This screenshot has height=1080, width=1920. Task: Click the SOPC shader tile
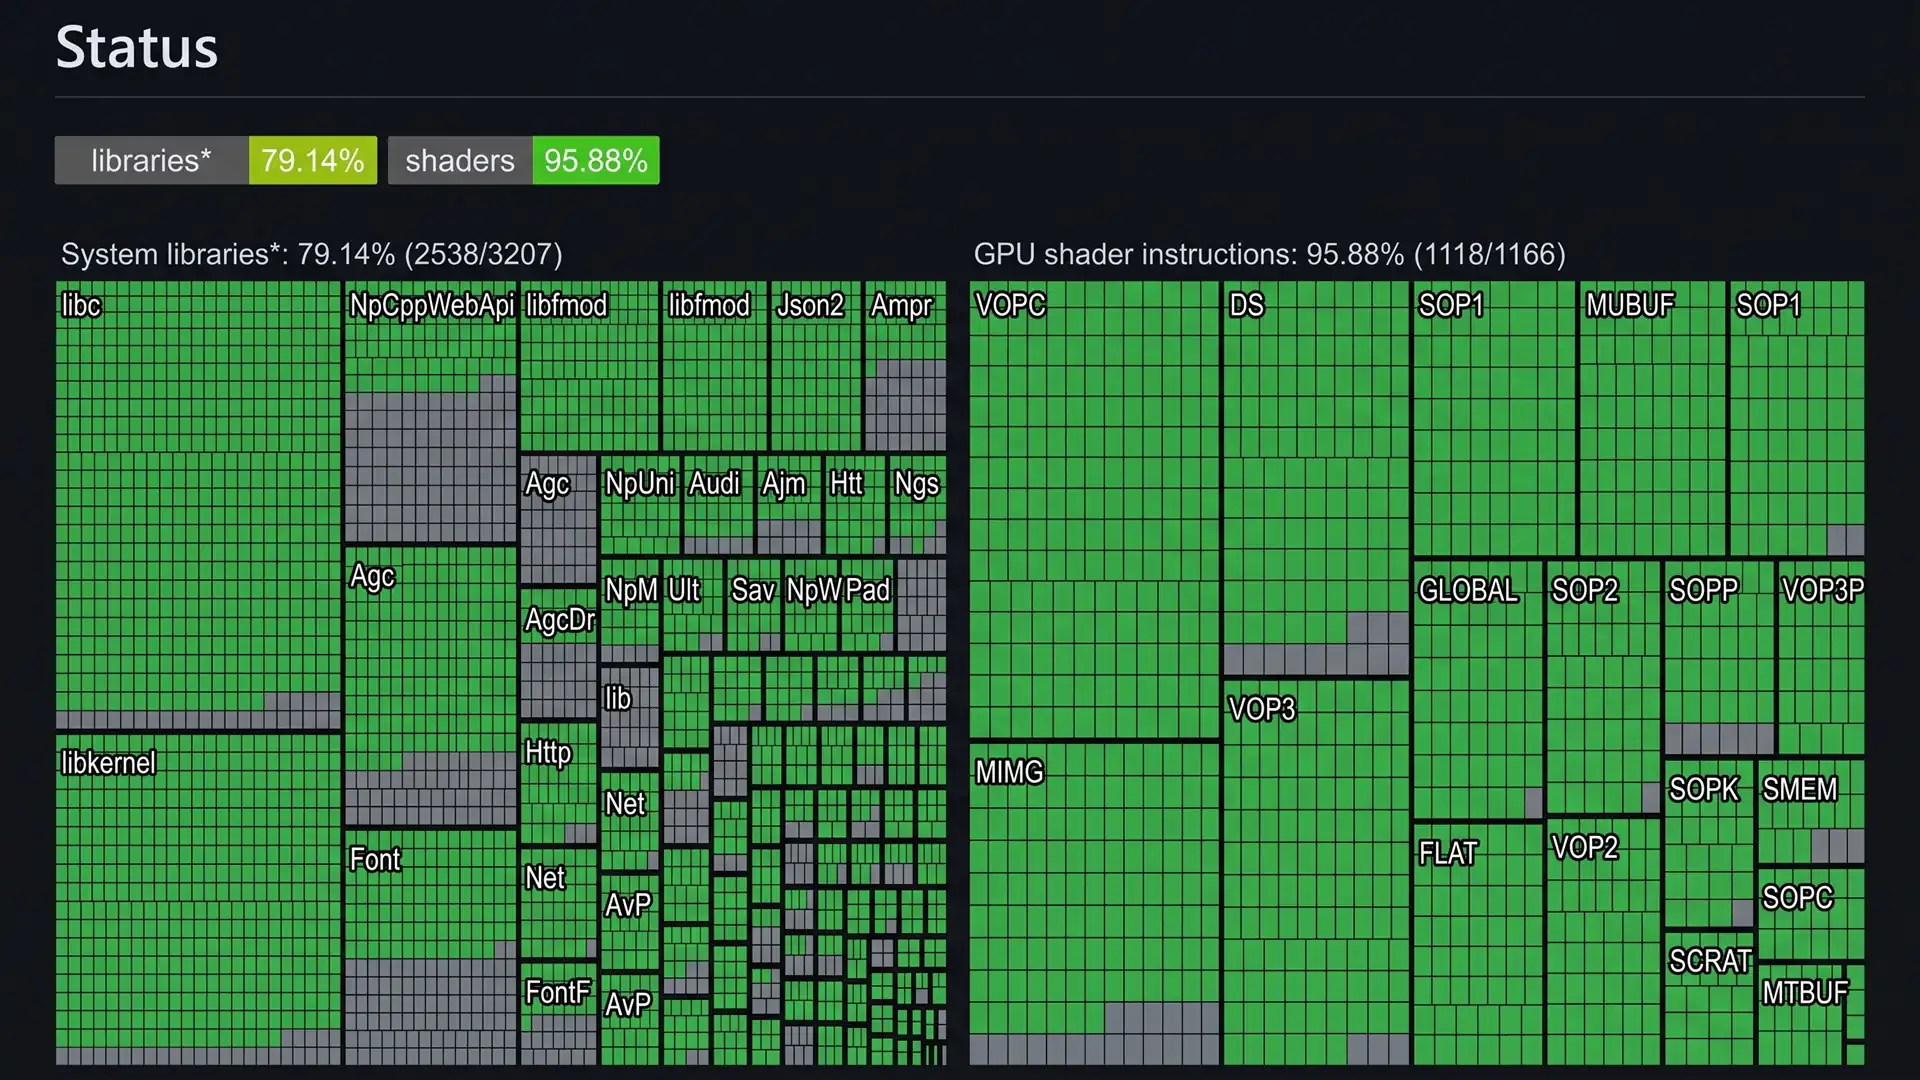(x=1811, y=914)
